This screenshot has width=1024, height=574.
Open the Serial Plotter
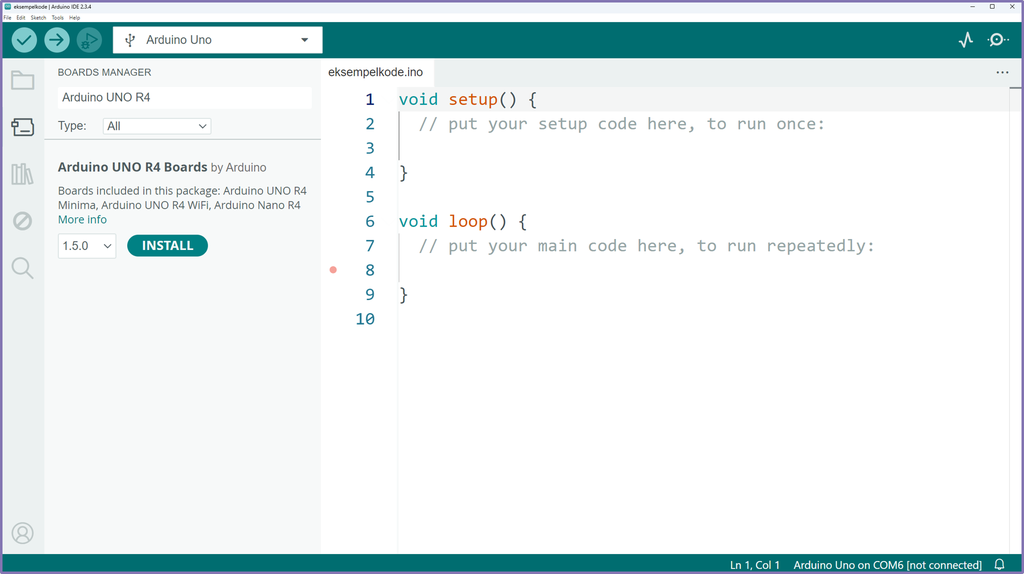(966, 40)
